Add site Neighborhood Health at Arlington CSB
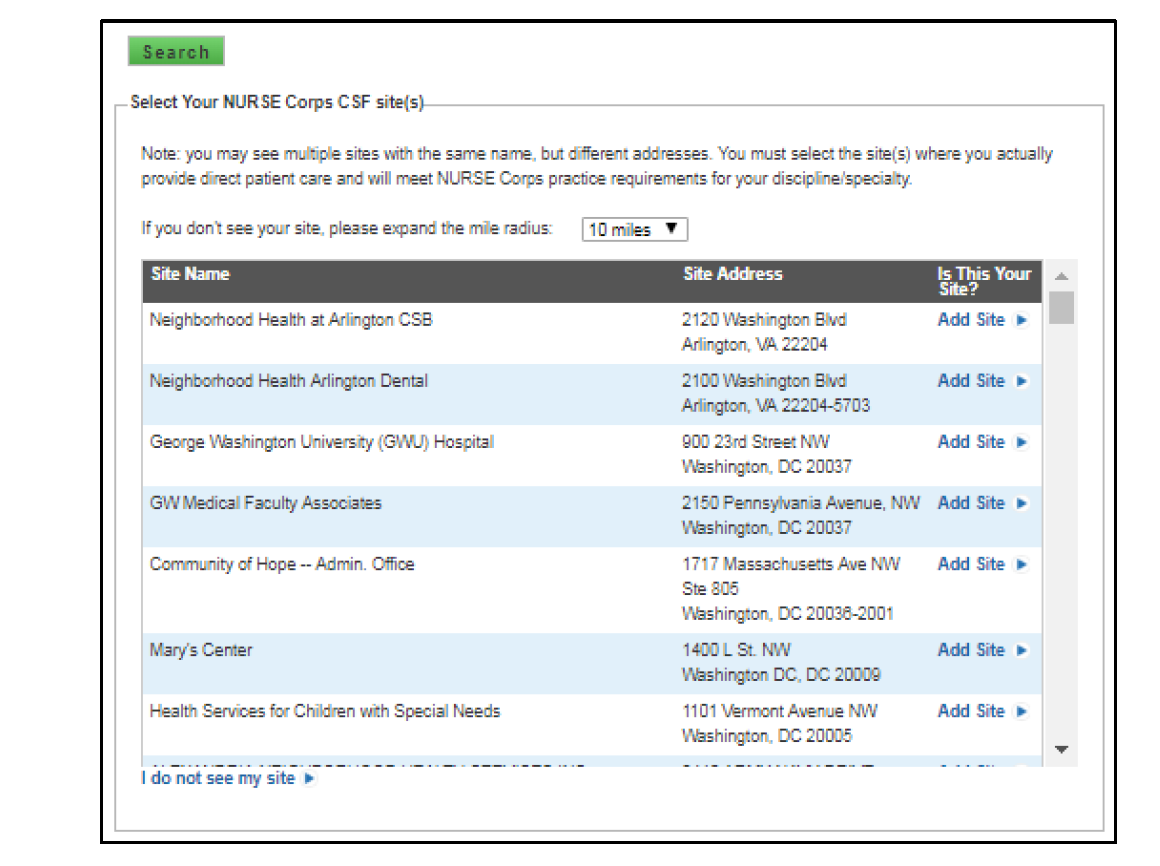This screenshot has height=866, width=1160. [x=971, y=321]
